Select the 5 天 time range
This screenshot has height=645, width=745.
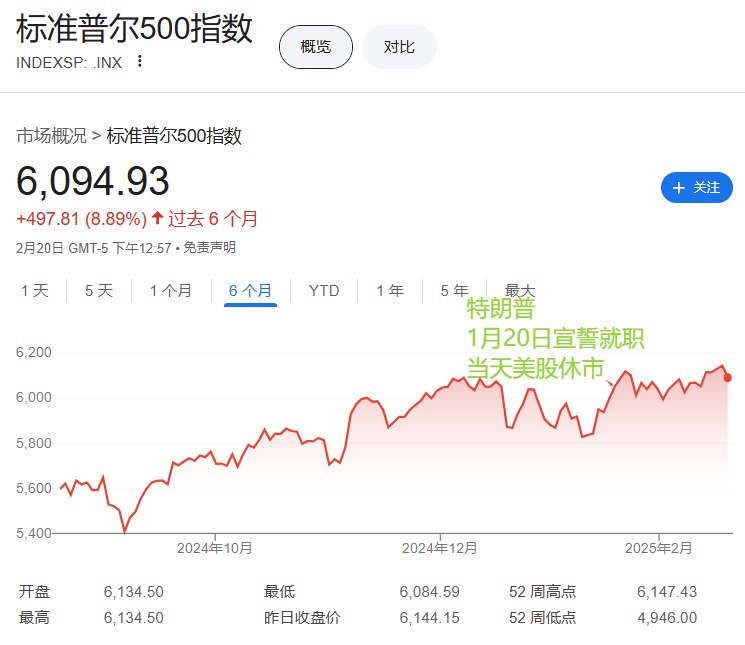coord(99,291)
